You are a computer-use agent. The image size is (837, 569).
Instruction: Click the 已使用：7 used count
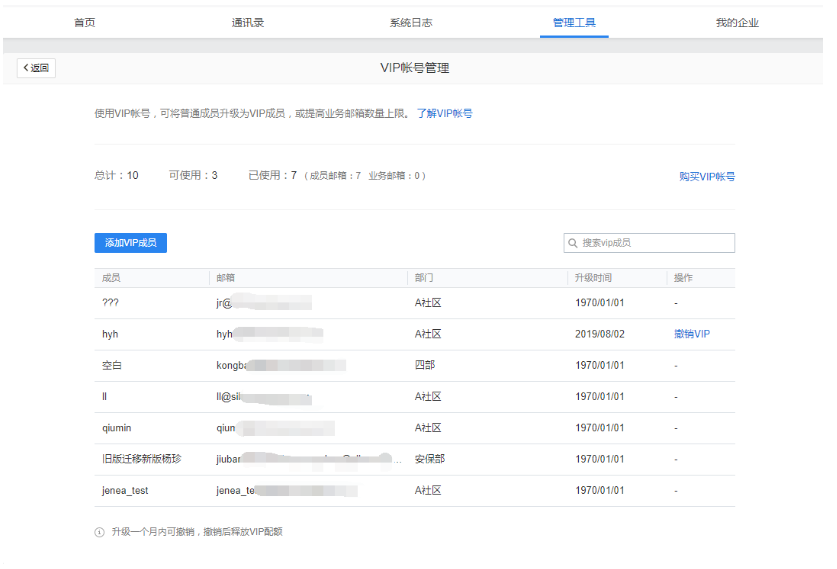[272, 176]
